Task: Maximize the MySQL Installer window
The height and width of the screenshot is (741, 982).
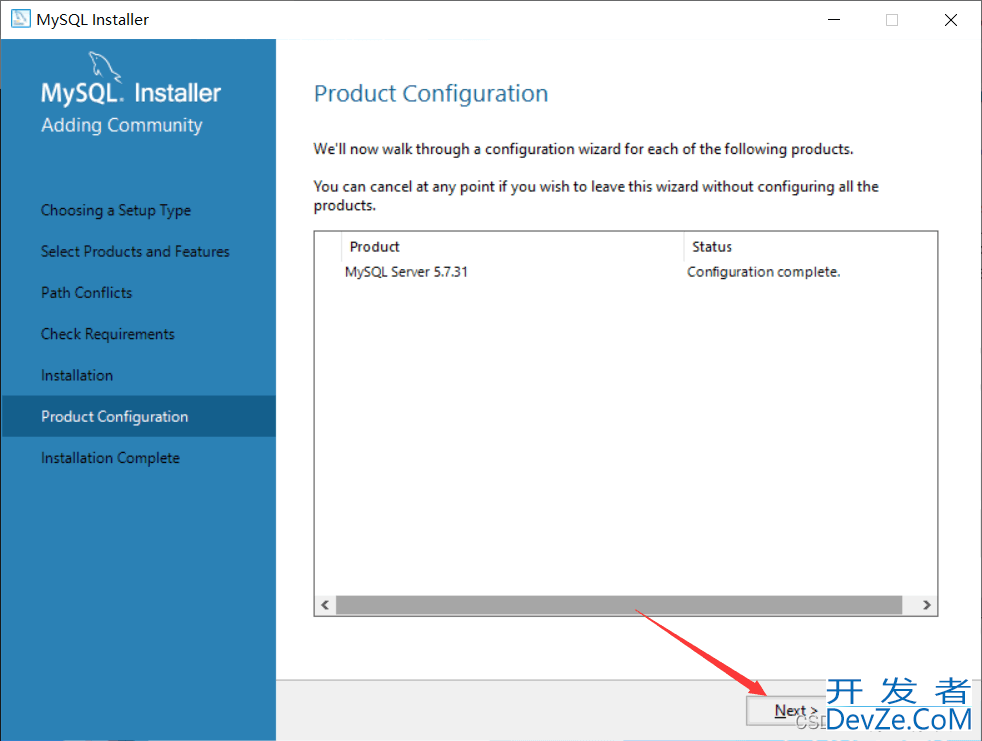Action: coord(892,19)
